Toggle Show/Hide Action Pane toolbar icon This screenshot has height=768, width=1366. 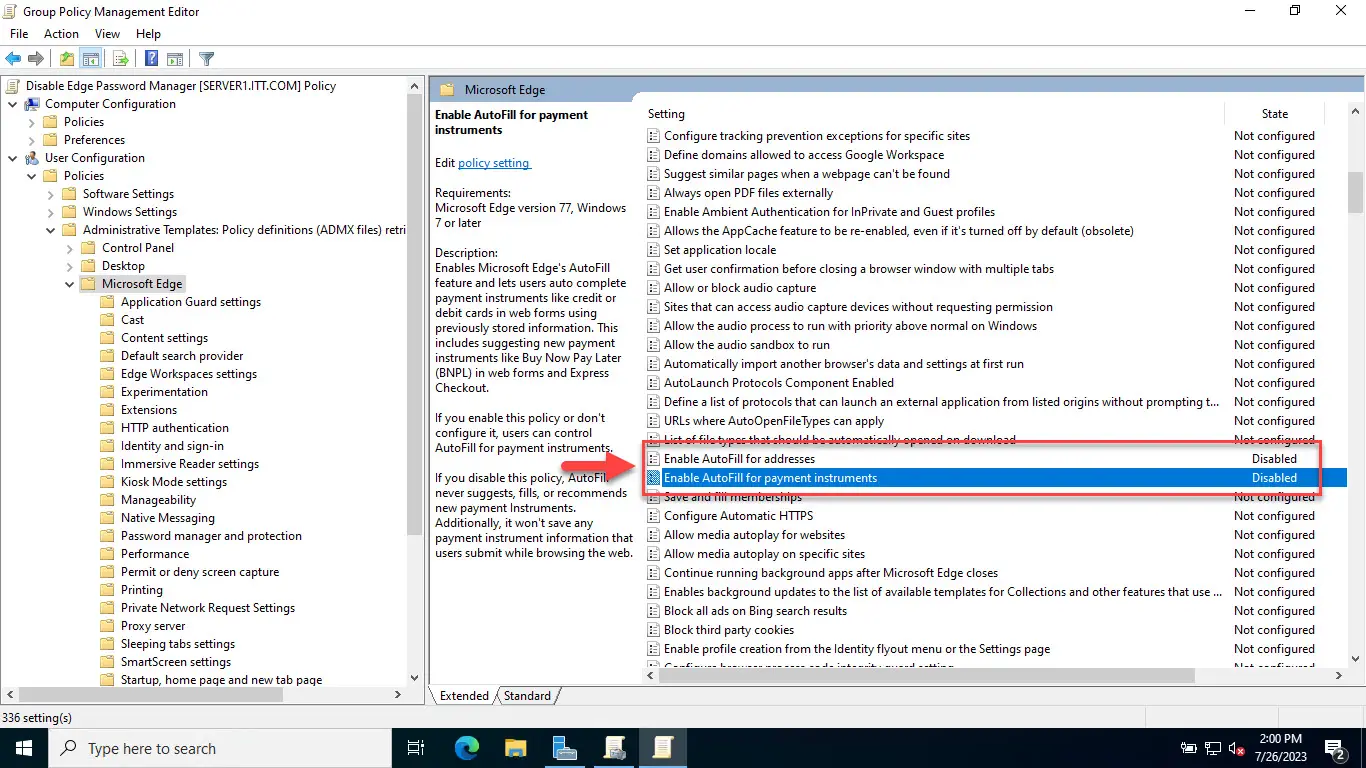(x=175, y=59)
